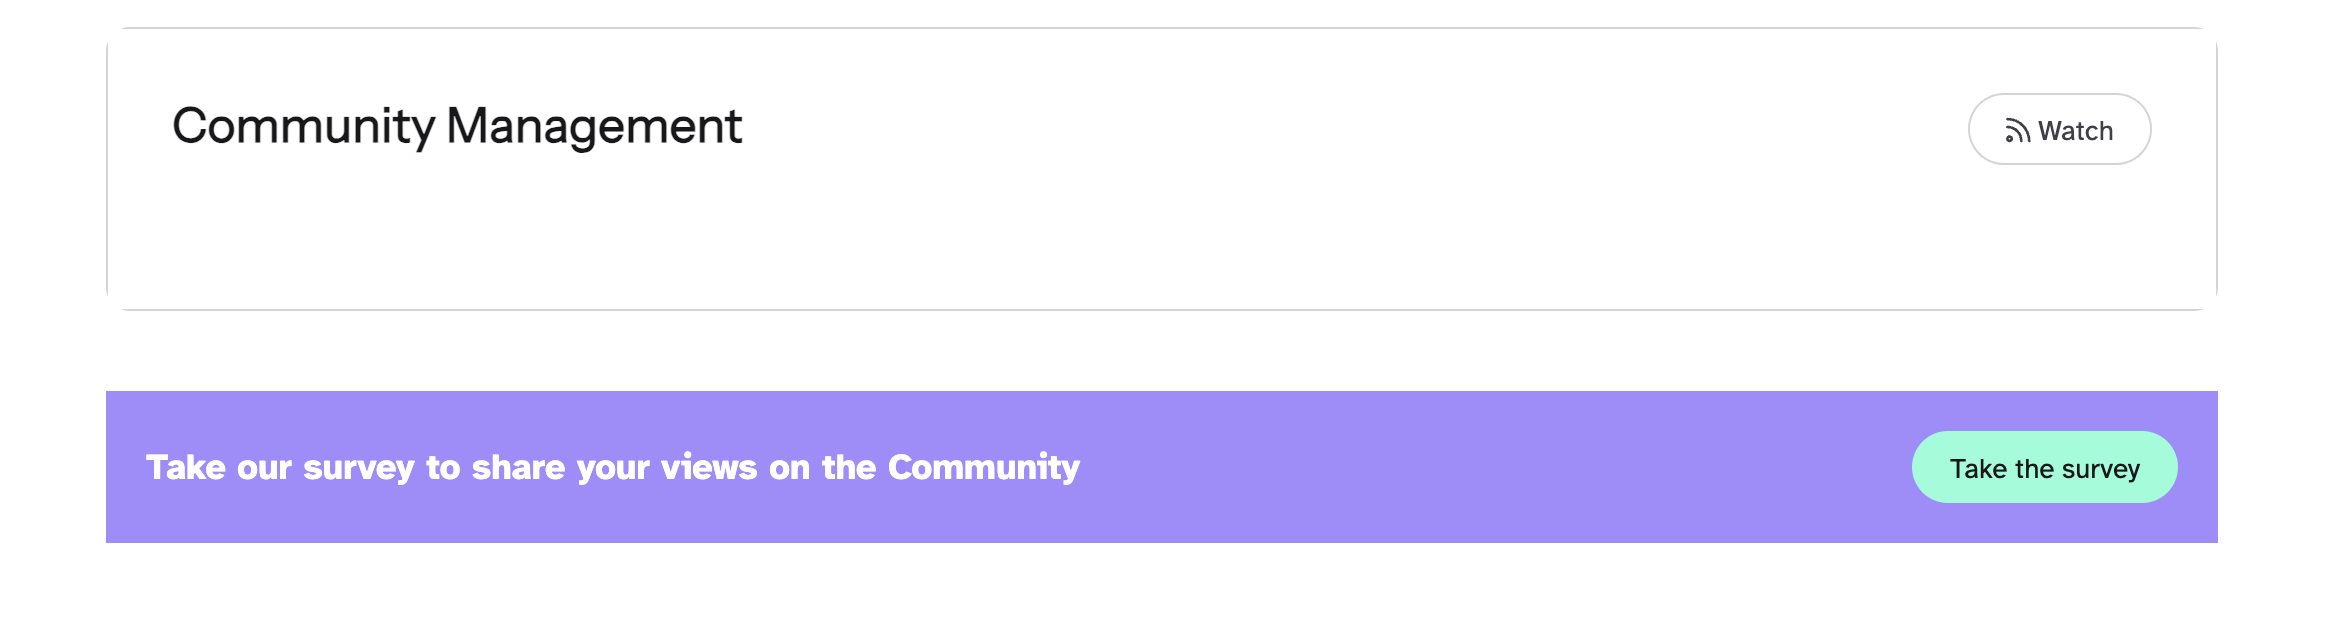This screenshot has height=624, width=2346.
Task: Watch the Community Management forum
Action: (2059, 130)
